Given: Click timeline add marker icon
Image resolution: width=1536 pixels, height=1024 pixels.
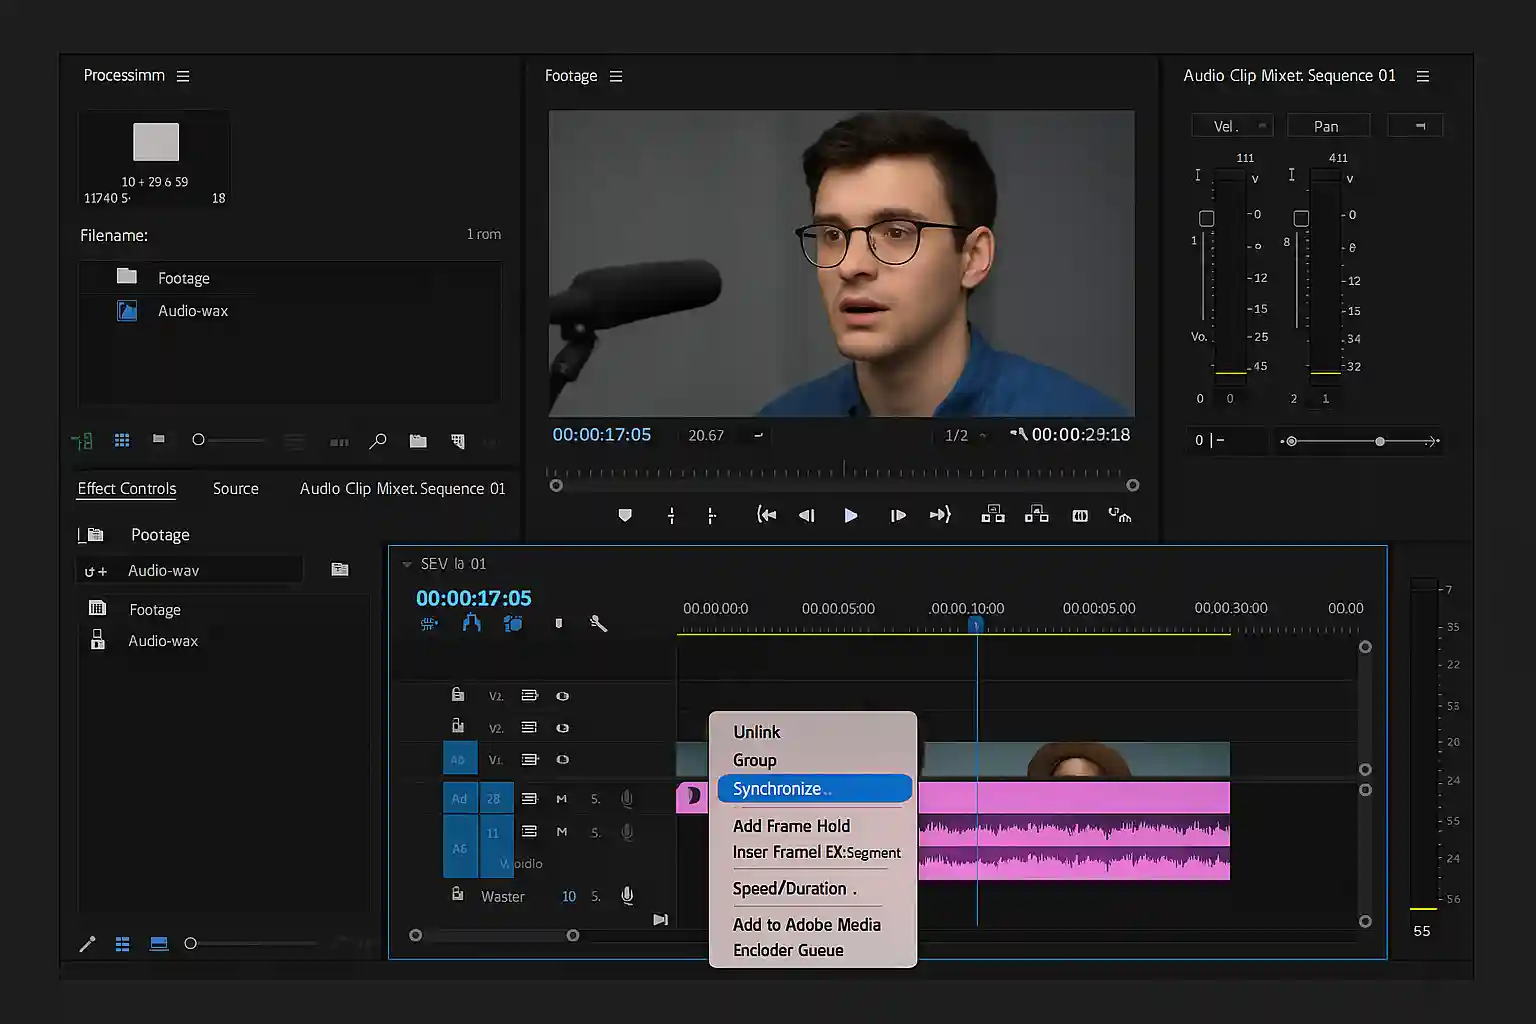Looking at the screenshot, I should point(558,623).
